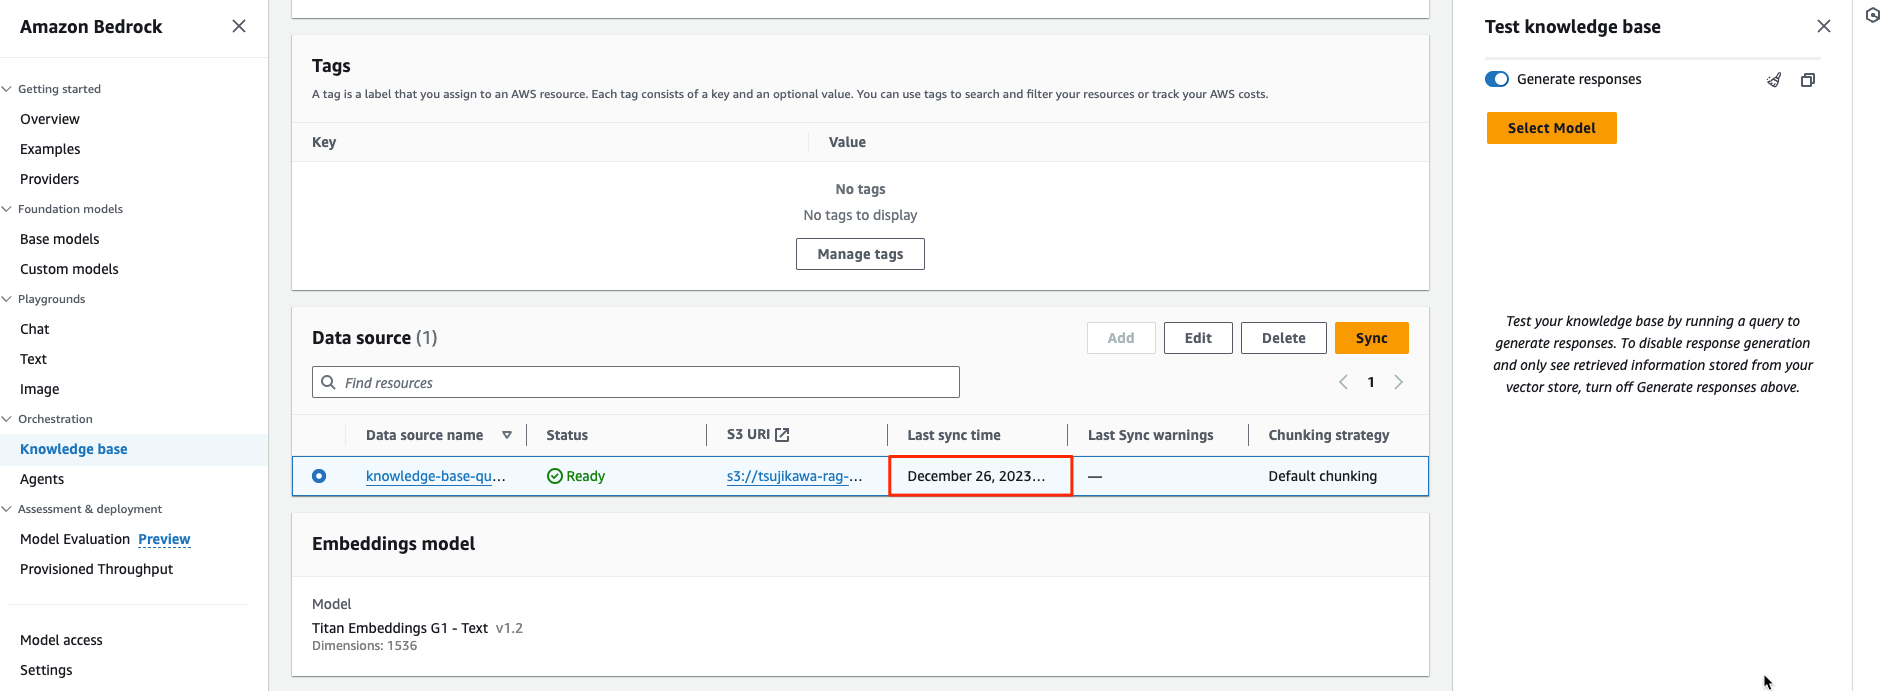Open Base models
The width and height of the screenshot is (1880, 691).
click(x=60, y=239)
